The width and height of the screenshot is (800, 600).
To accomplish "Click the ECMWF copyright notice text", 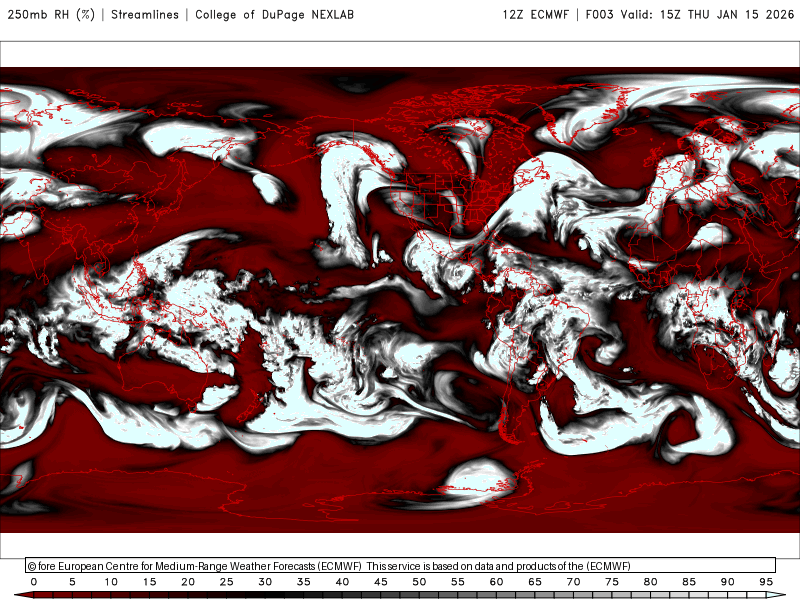I will 329,566.
